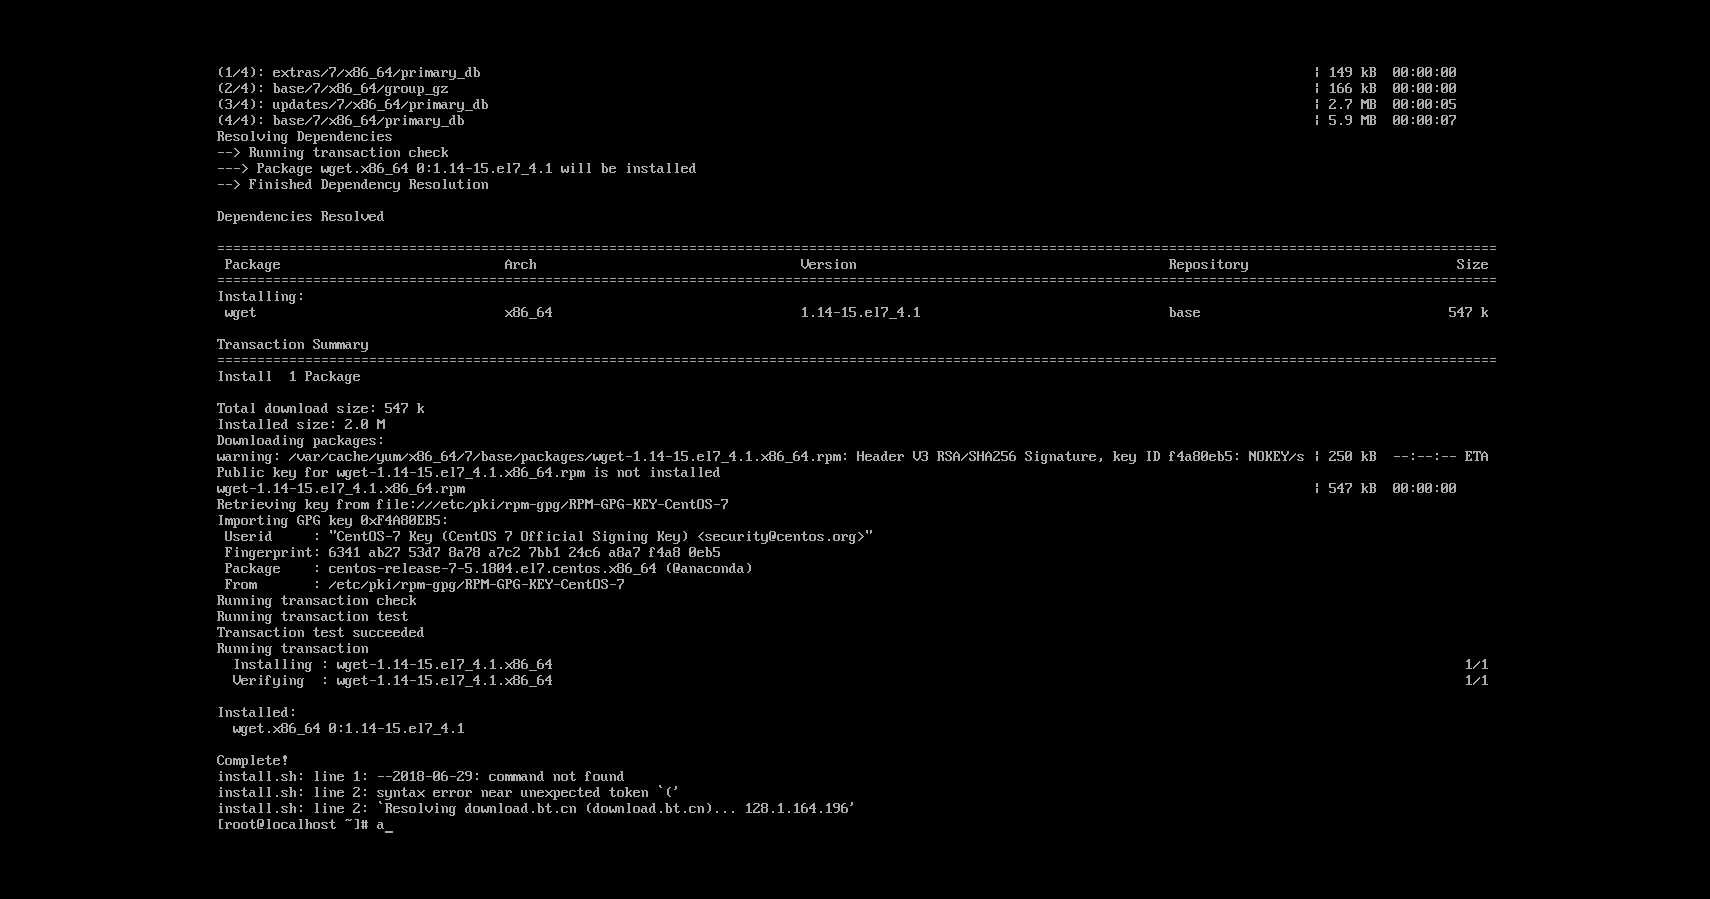Click the 'Size' column header
The image size is (1710, 899).
pyautogui.click(x=1473, y=264)
